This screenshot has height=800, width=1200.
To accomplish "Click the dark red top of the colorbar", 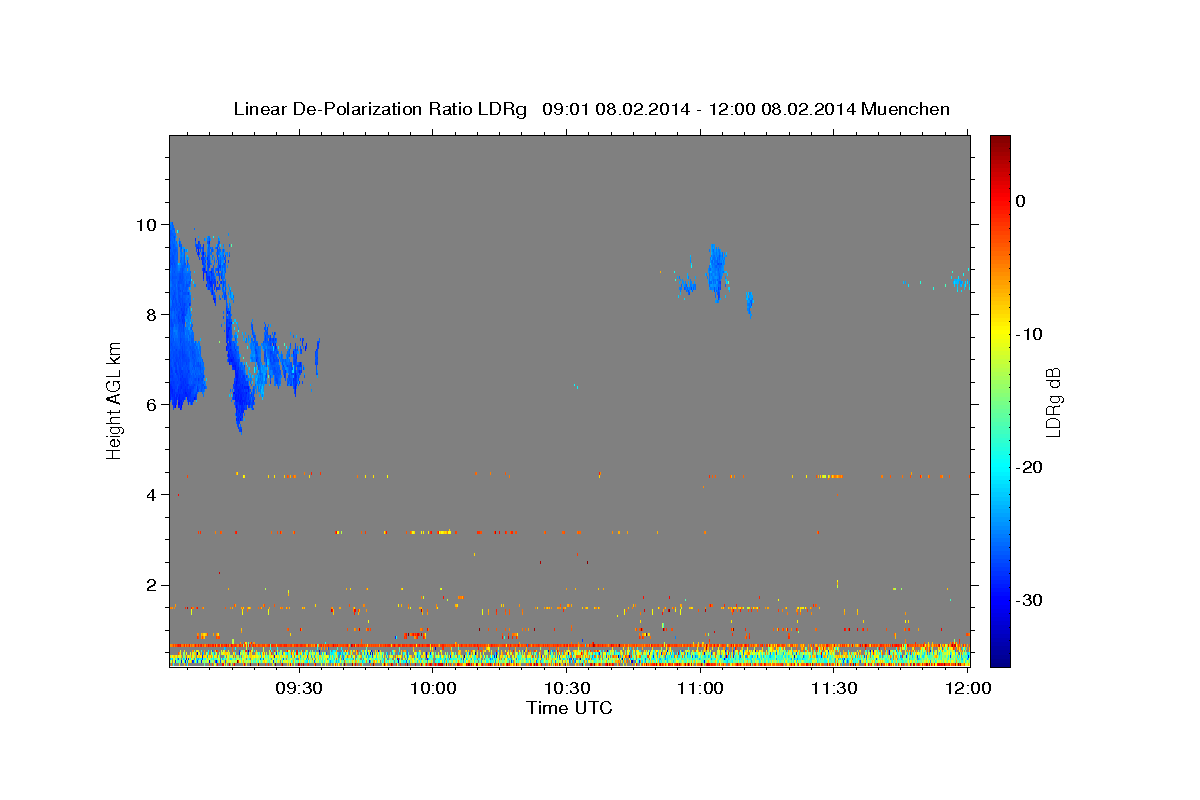I will pyautogui.click(x=1000, y=142).
